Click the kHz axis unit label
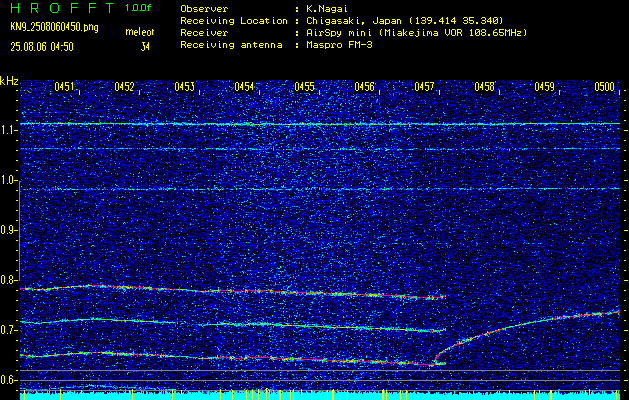Viewport: 629px width, 400px height. coord(9,81)
